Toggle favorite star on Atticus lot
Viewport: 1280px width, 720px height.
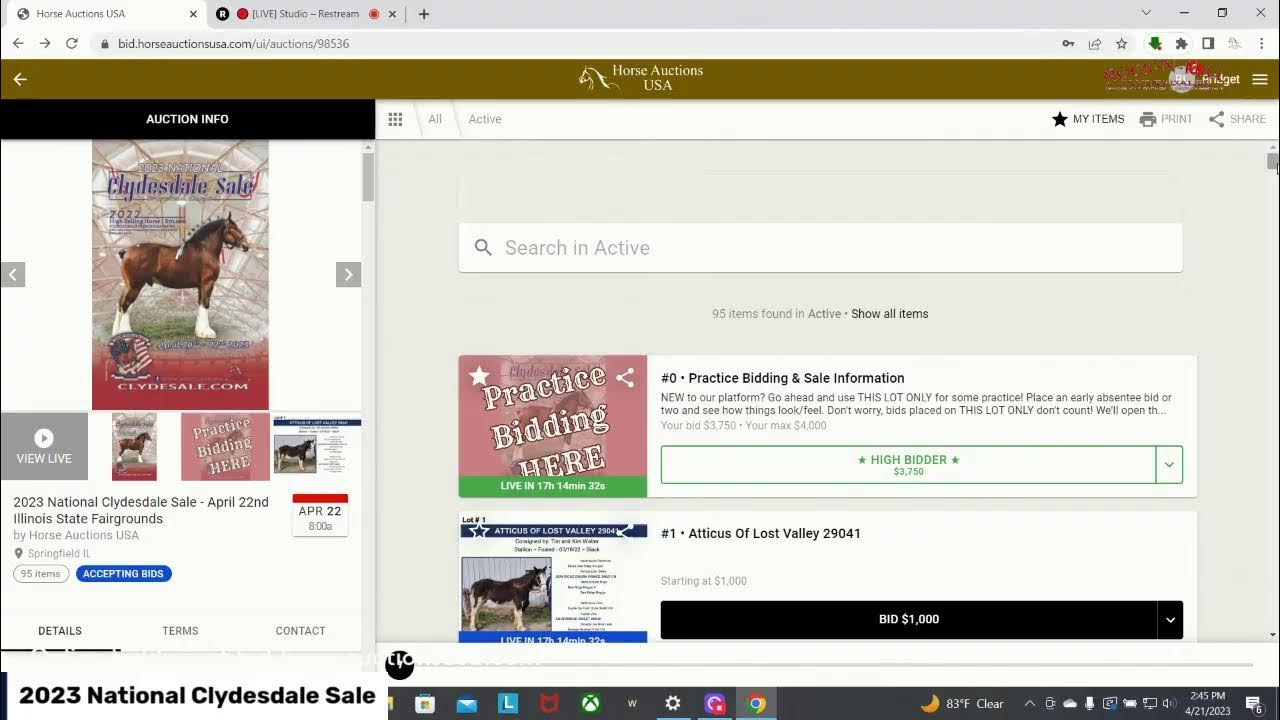(479, 531)
